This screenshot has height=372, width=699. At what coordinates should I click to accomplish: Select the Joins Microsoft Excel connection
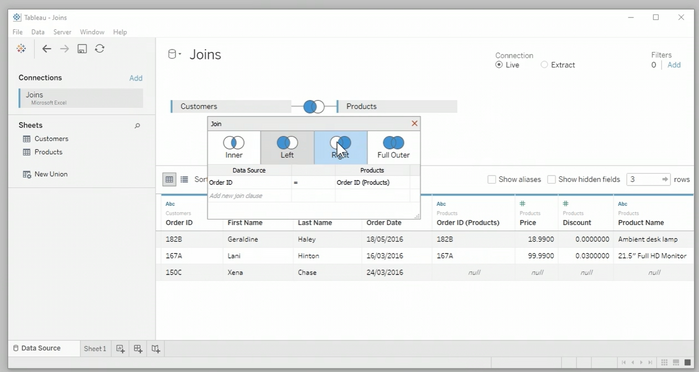pyautogui.click(x=81, y=98)
